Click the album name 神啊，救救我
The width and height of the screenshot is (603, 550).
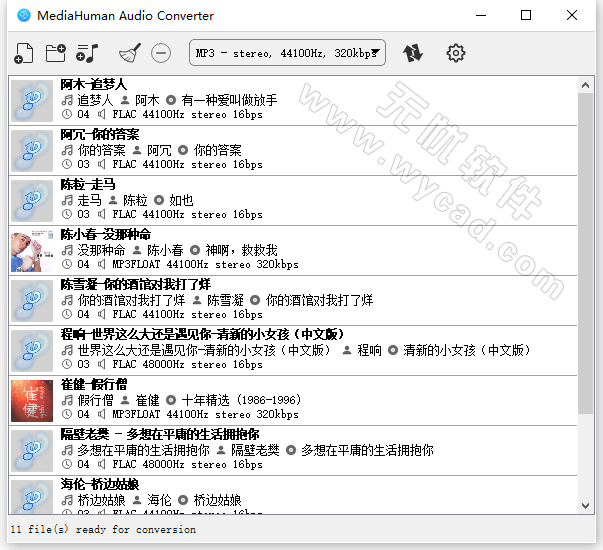click(x=242, y=250)
